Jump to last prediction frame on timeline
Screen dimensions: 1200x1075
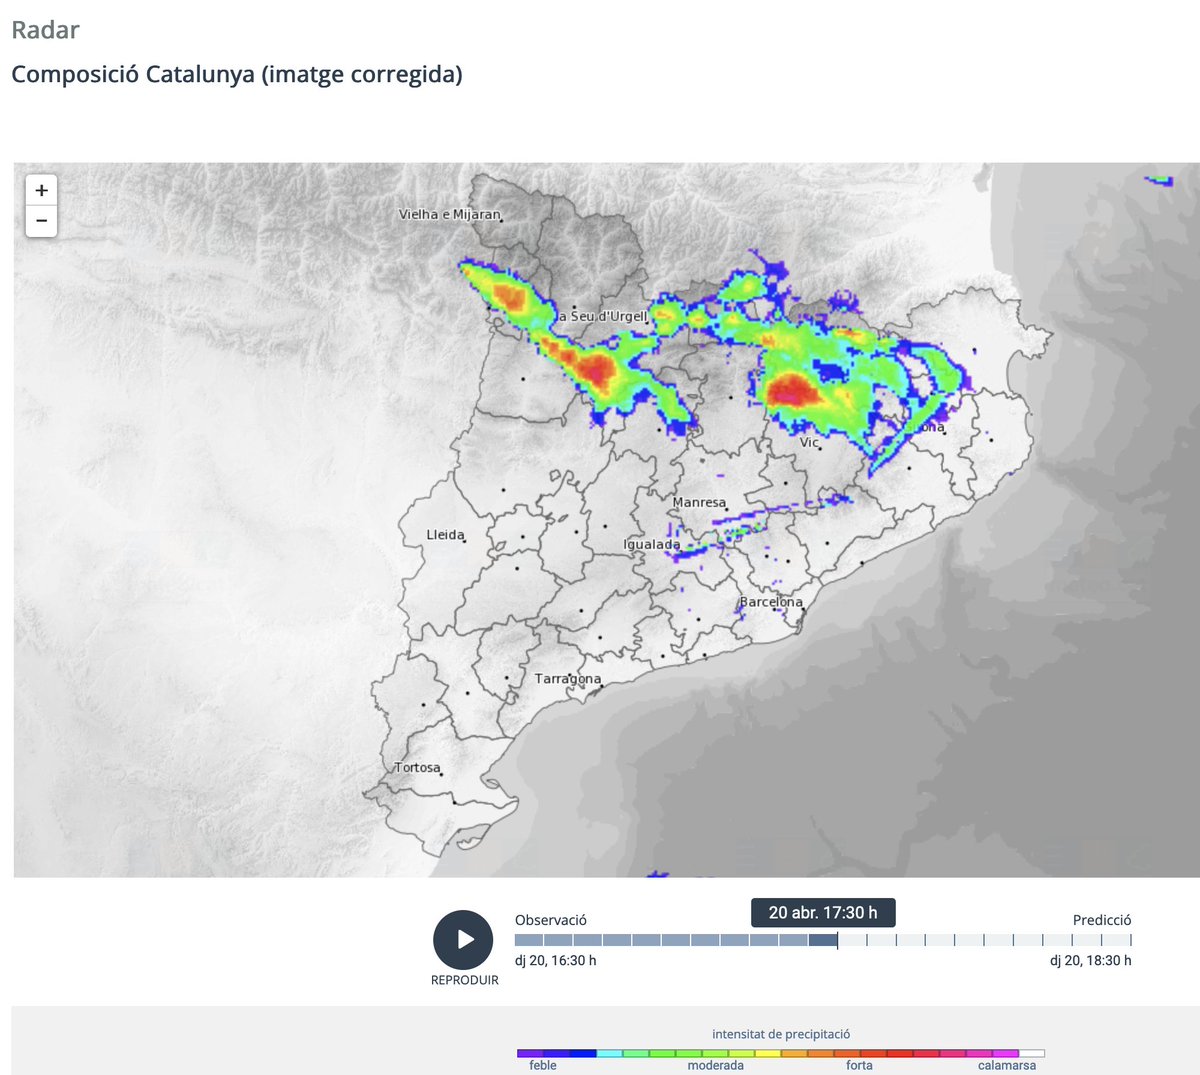coord(1118,940)
